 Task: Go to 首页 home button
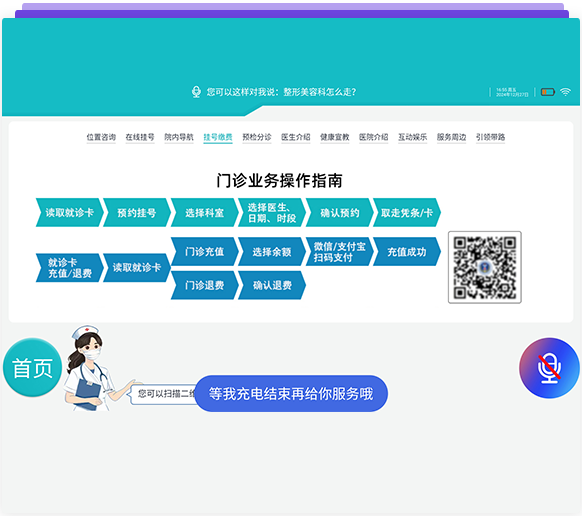point(32,368)
